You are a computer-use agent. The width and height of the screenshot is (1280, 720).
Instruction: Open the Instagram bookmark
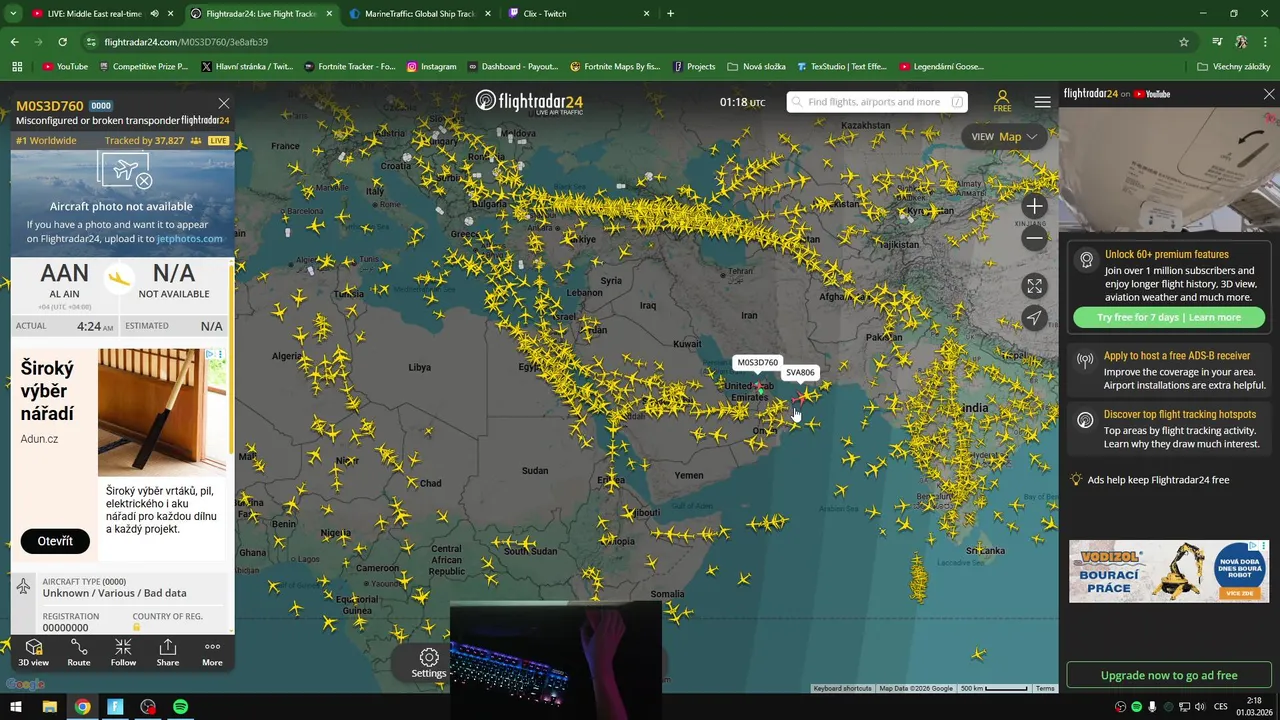[x=431, y=67]
